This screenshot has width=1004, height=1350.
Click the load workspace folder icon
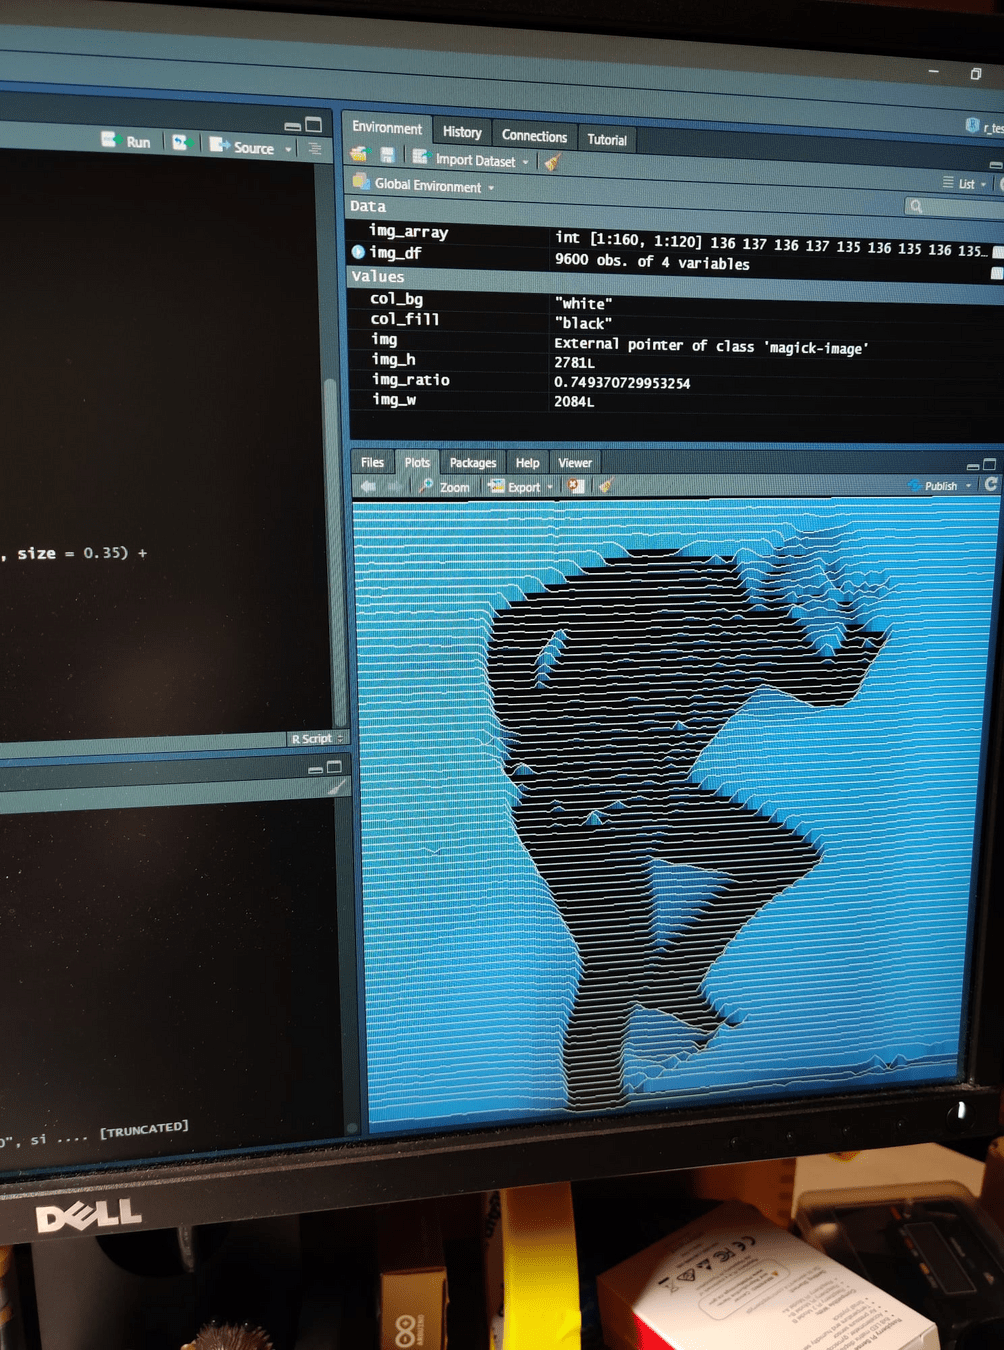point(359,154)
